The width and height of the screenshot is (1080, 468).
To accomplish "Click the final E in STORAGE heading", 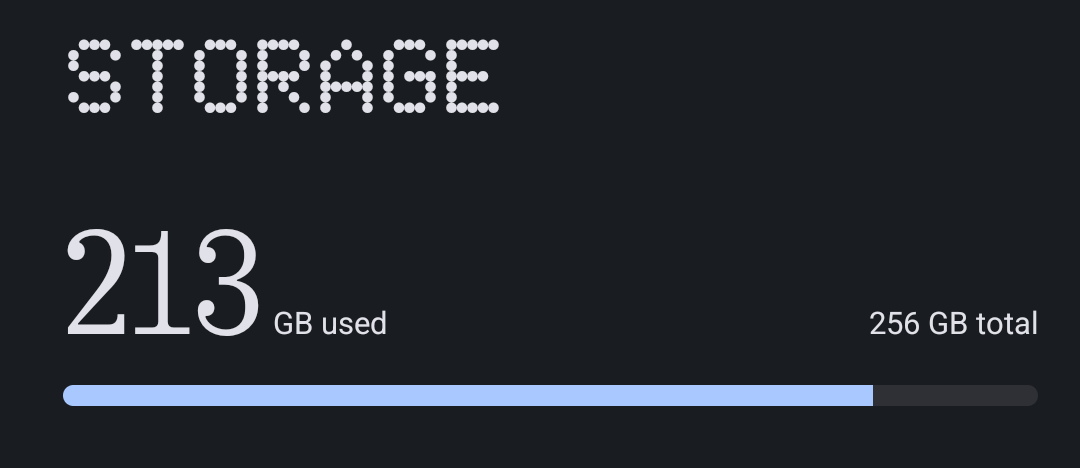I will (x=468, y=77).
